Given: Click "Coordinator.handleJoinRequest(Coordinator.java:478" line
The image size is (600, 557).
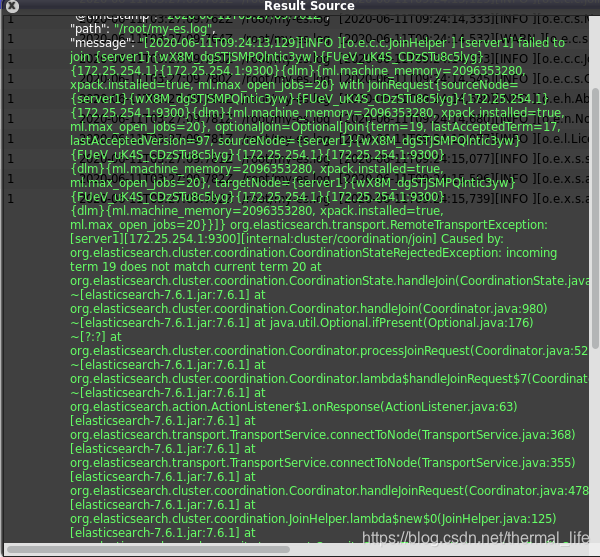Looking at the screenshot, I should (x=329, y=491).
